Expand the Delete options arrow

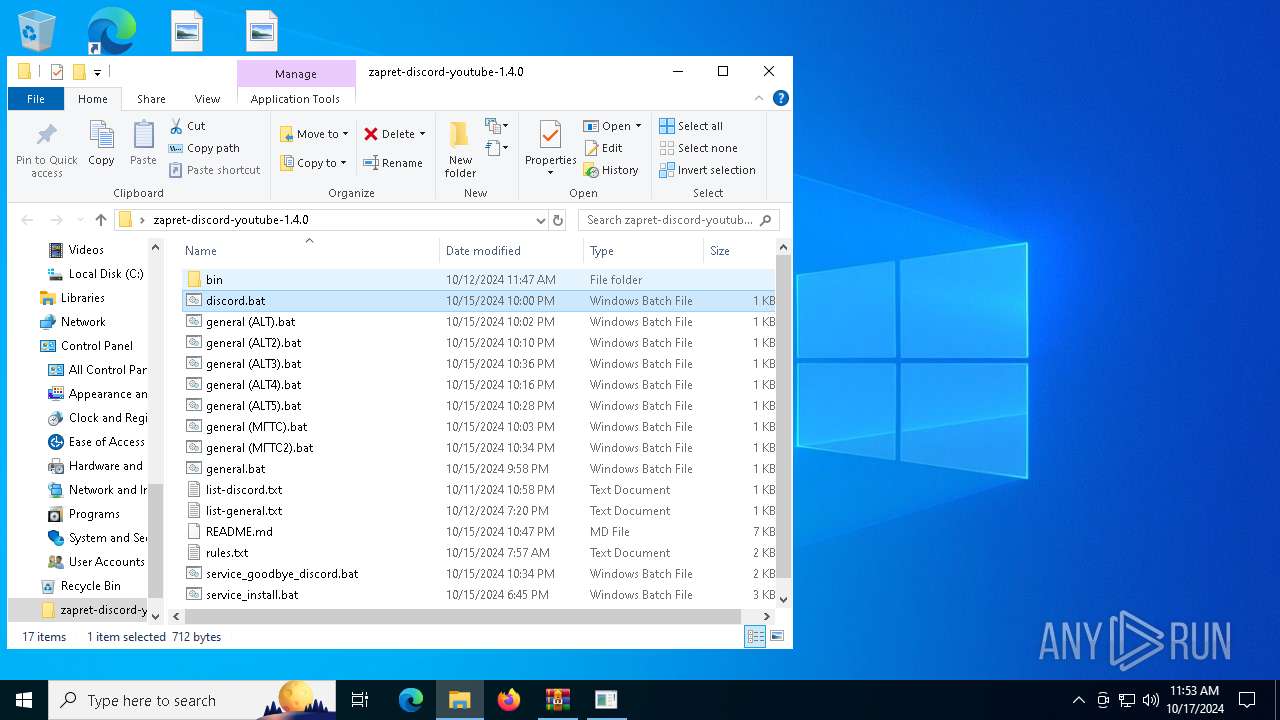422,134
